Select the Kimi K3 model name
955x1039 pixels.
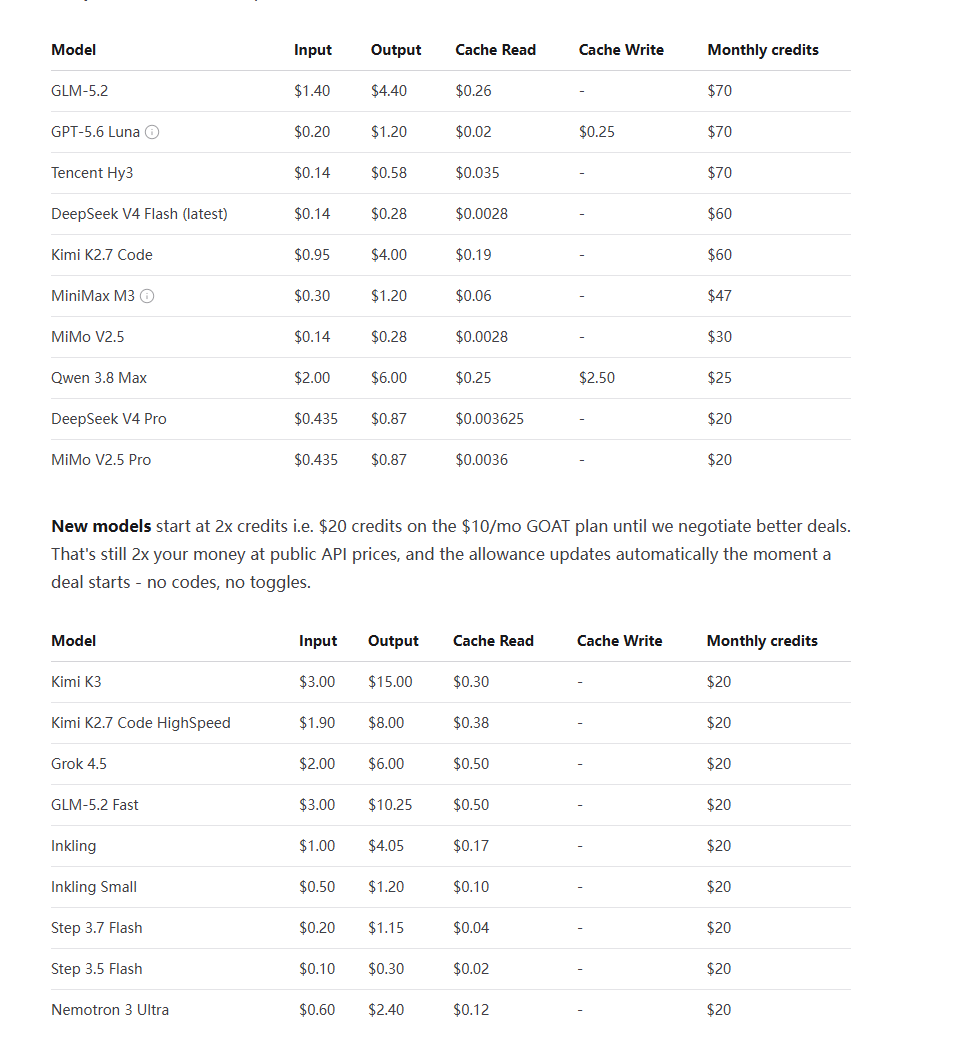[76, 682]
